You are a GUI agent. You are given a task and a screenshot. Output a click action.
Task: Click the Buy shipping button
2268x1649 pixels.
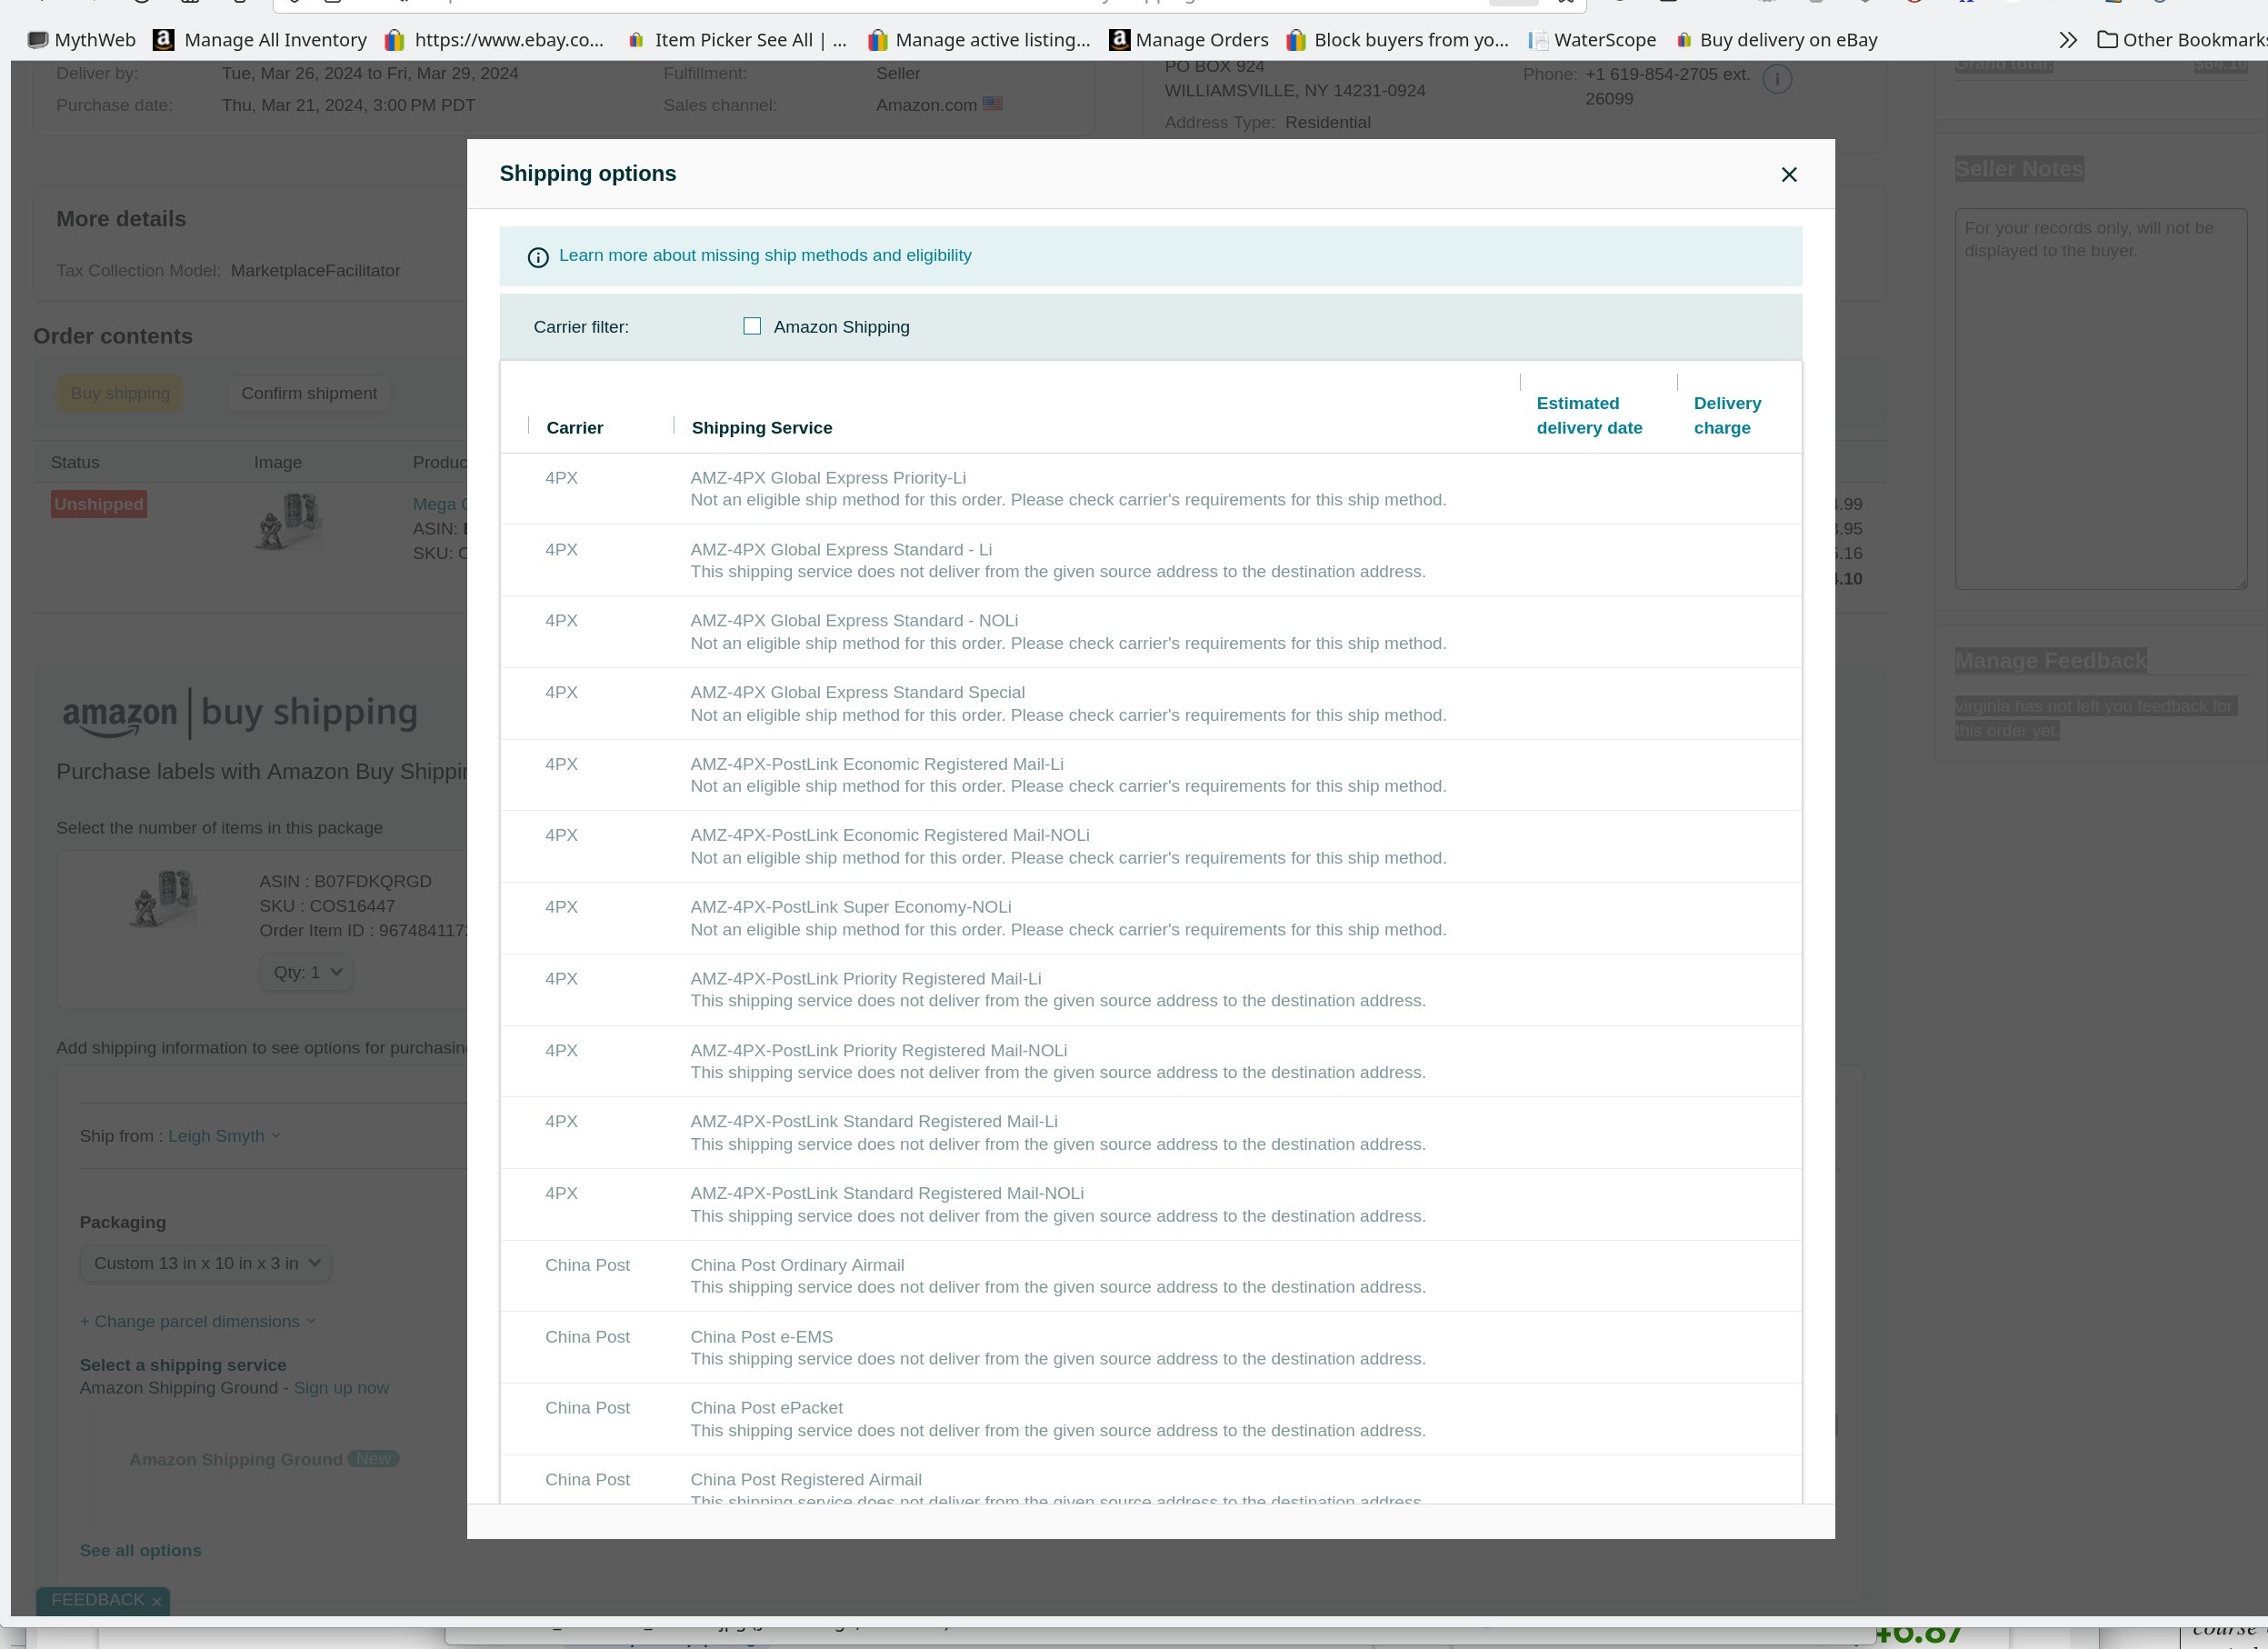click(120, 393)
